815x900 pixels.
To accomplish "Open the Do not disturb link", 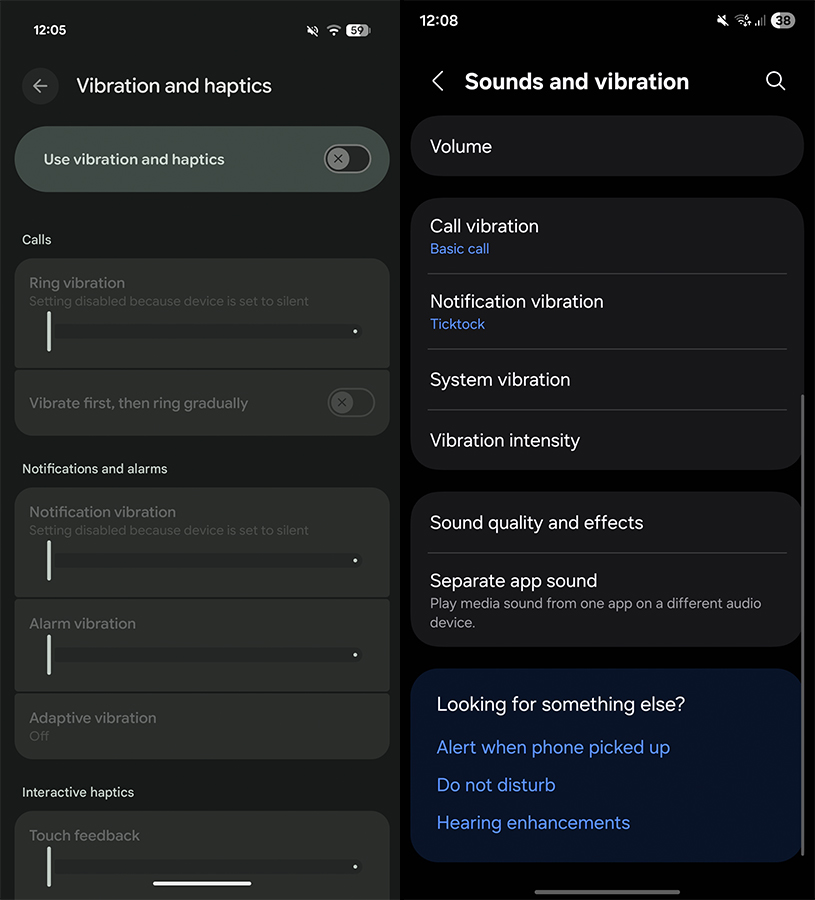I will [x=495, y=785].
